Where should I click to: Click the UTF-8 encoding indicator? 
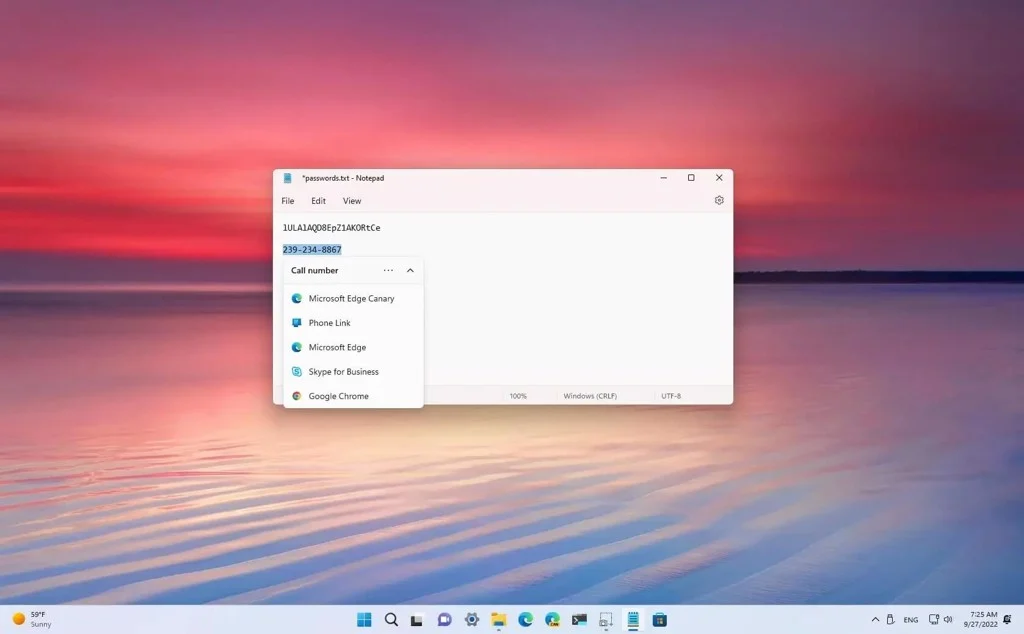671,396
